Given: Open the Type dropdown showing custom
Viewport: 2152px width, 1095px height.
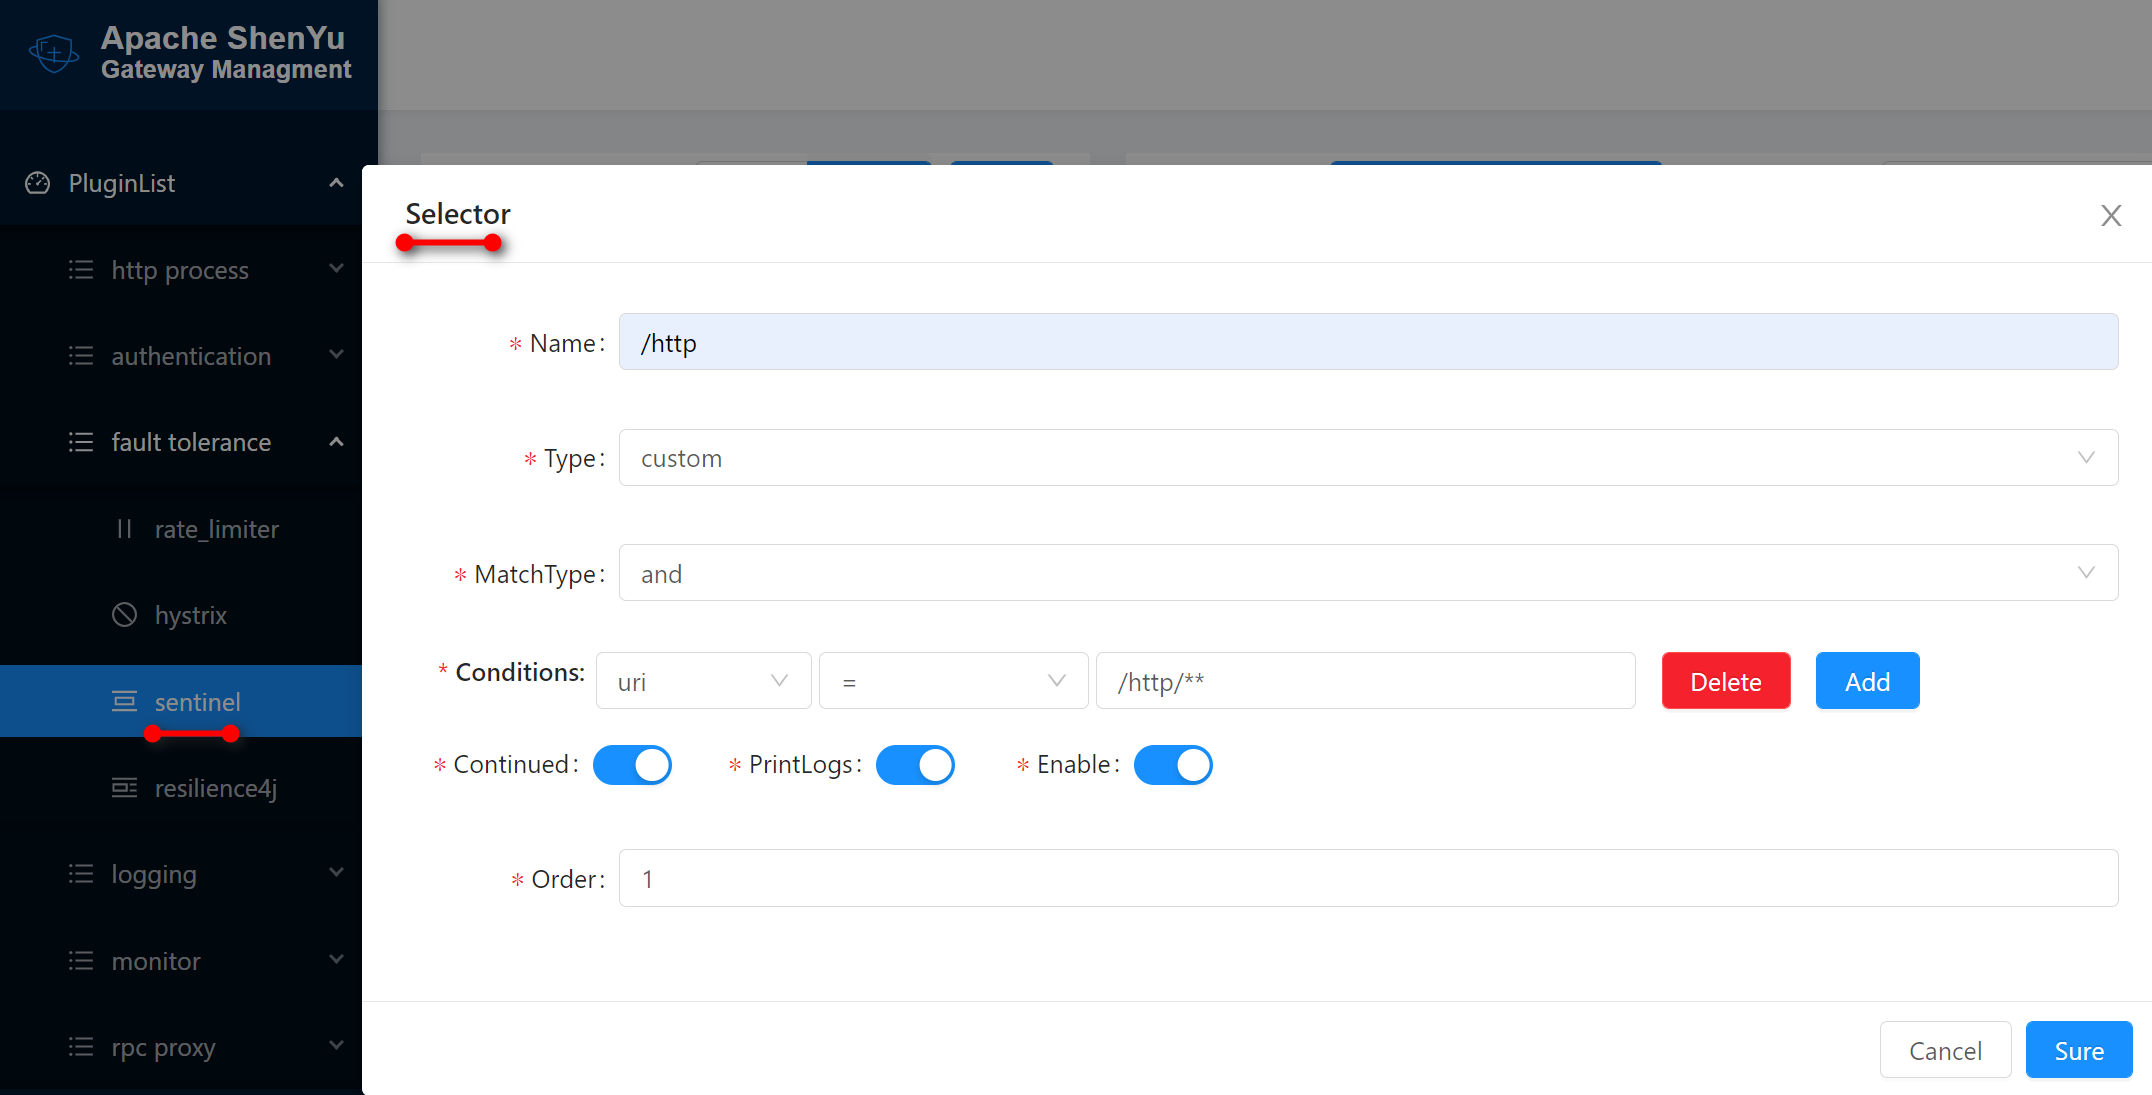Looking at the screenshot, I should click(x=1367, y=458).
